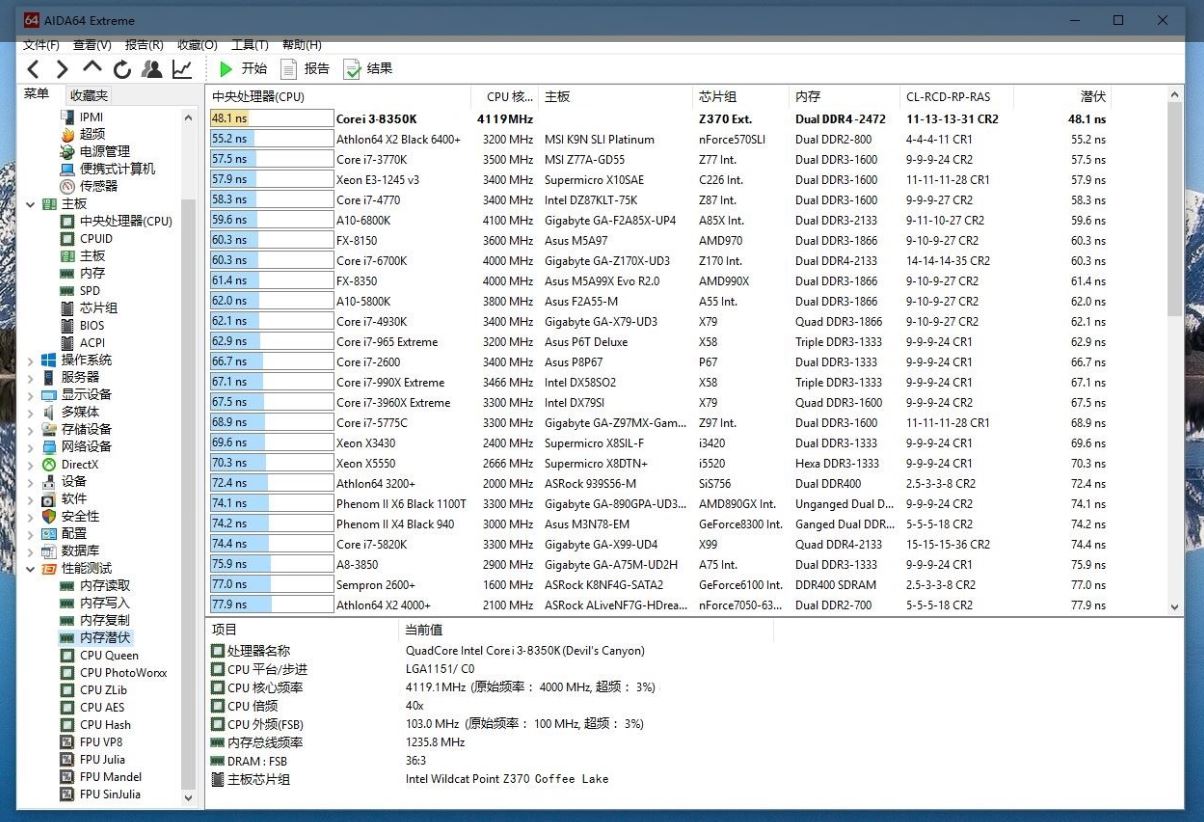This screenshot has width=1204, height=822.
Task: Switch to the 菜单 menu tab
Action: pos(37,94)
